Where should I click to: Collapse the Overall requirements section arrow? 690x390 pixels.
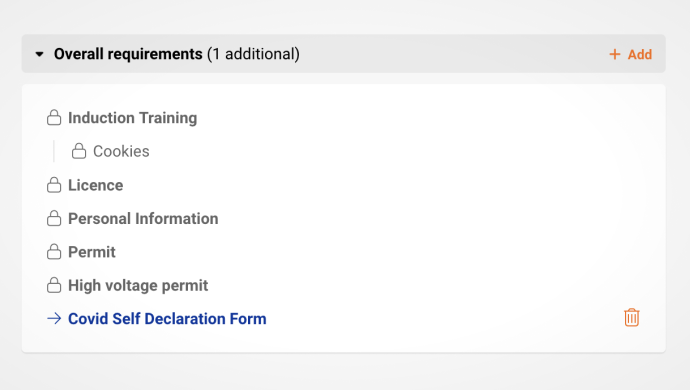[x=40, y=54]
